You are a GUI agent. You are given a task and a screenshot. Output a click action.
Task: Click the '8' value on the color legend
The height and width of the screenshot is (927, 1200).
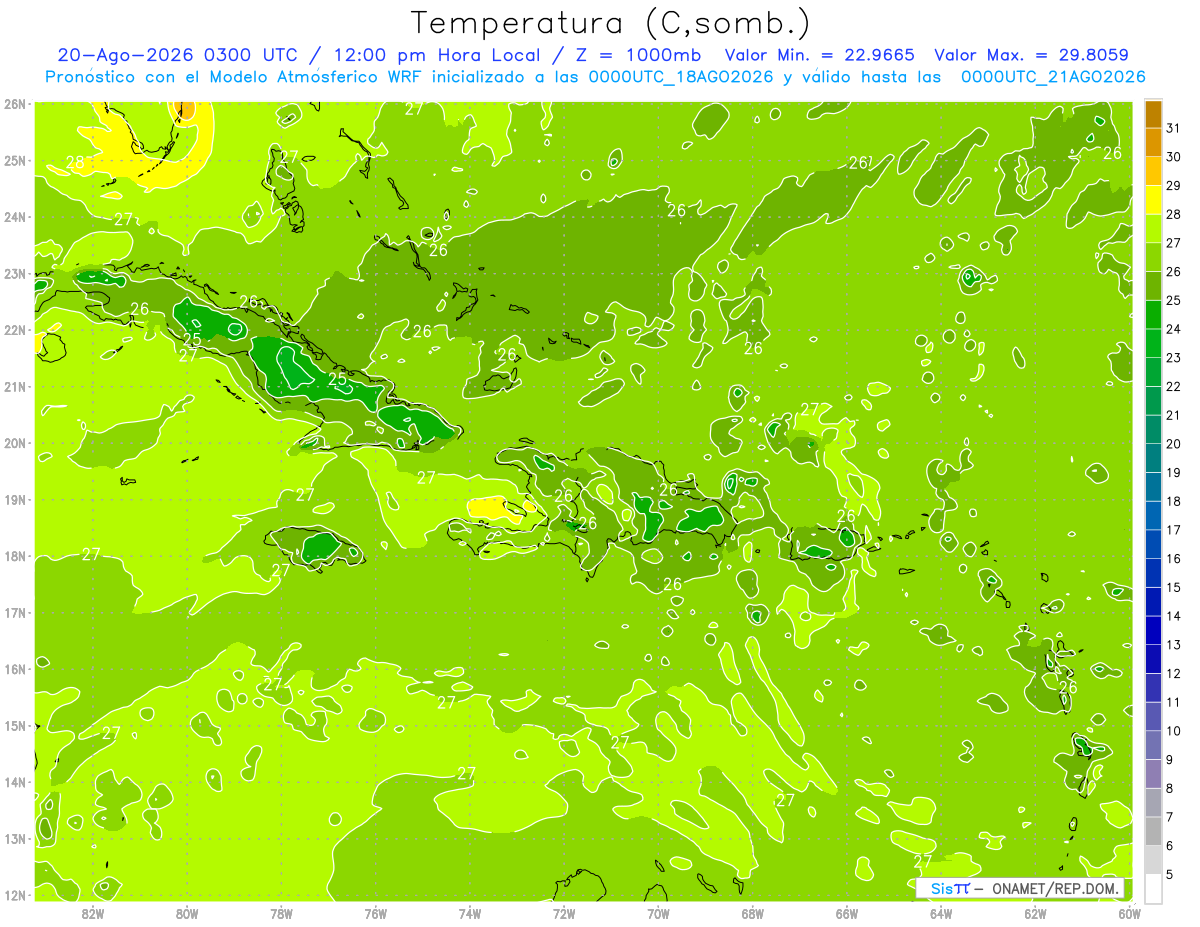[x=1170, y=788]
